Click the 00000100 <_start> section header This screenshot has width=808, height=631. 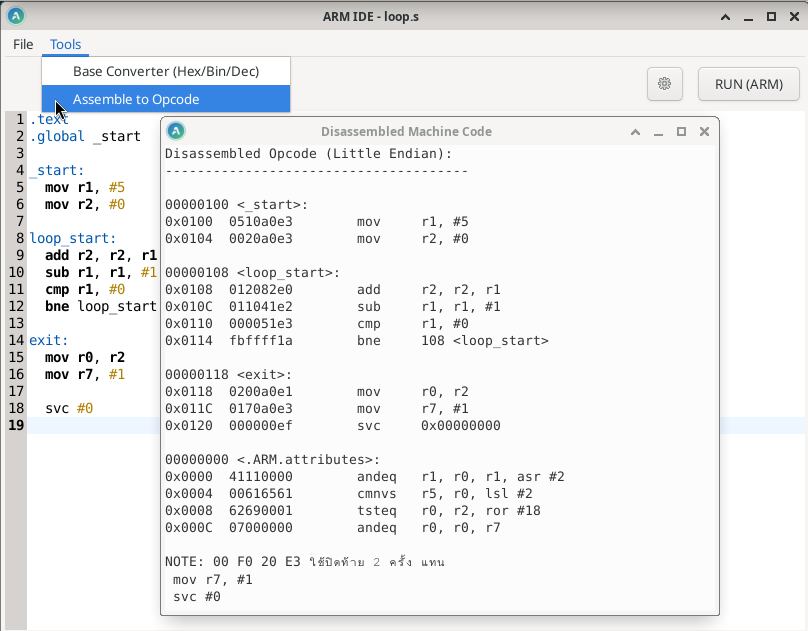coord(237,204)
